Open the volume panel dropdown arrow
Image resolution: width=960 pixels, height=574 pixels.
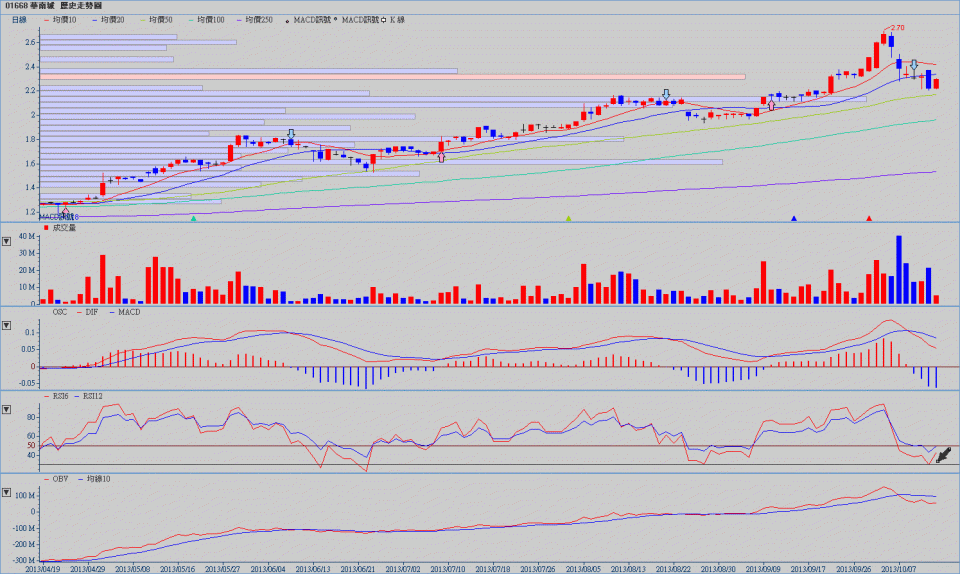pos(7,241)
